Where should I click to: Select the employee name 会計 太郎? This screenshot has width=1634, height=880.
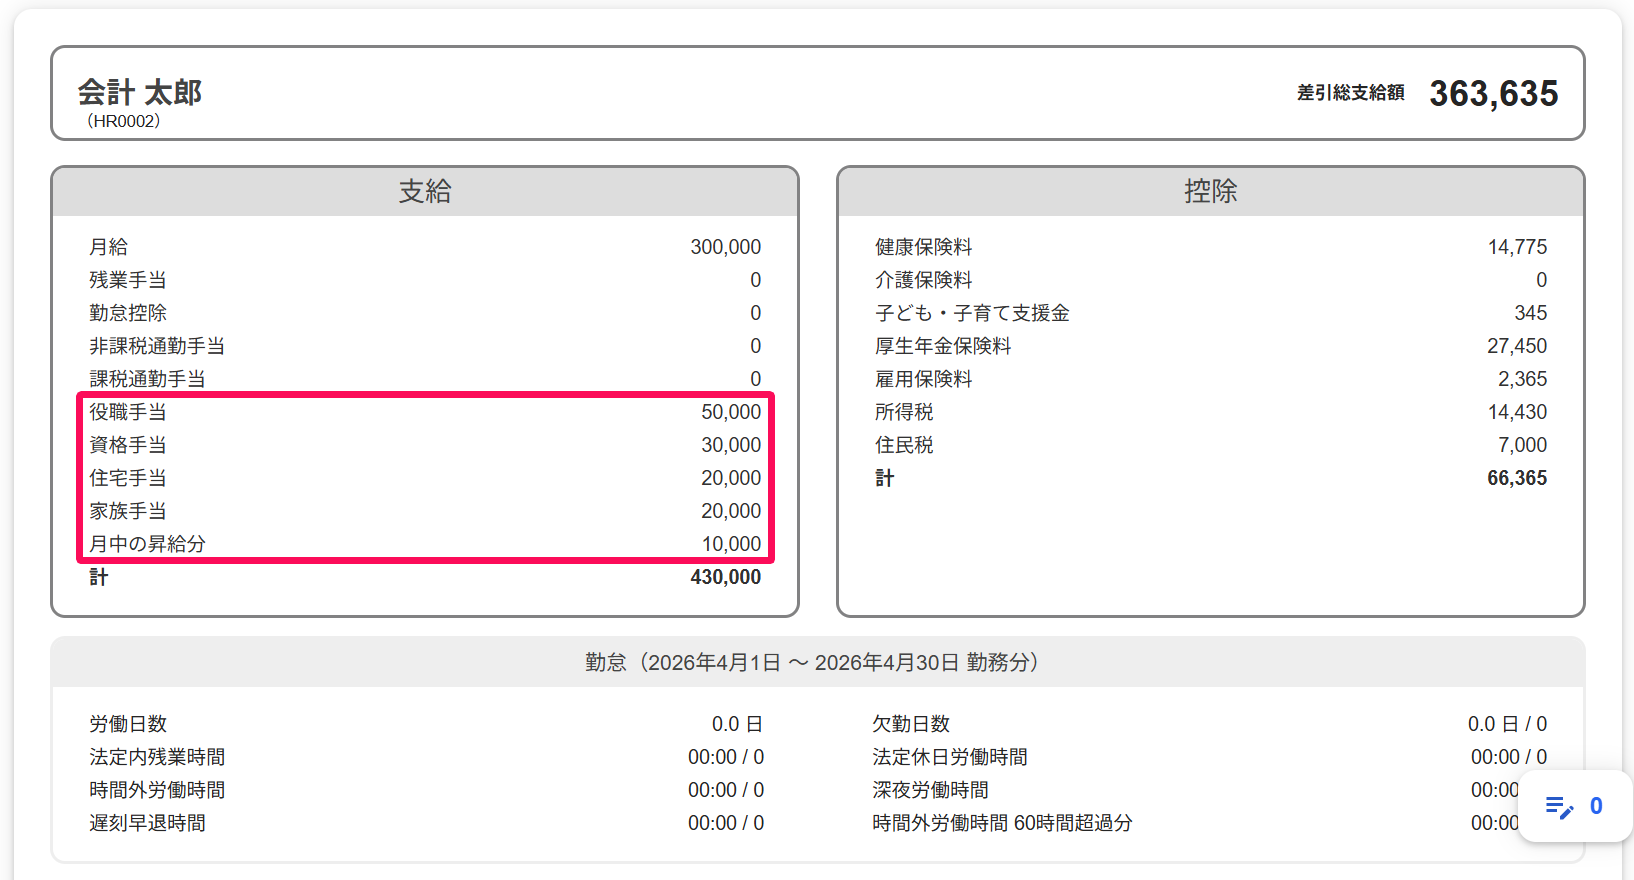coord(140,92)
